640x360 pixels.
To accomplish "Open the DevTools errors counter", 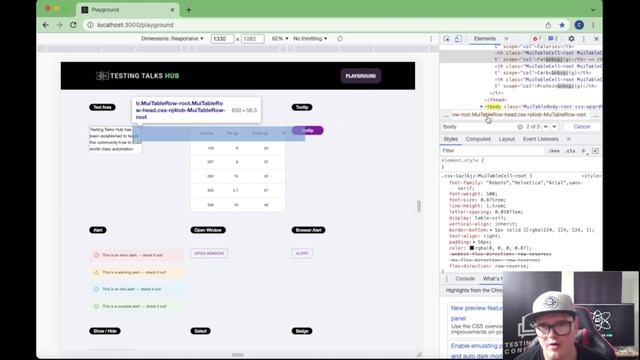I will pos(537,38).
